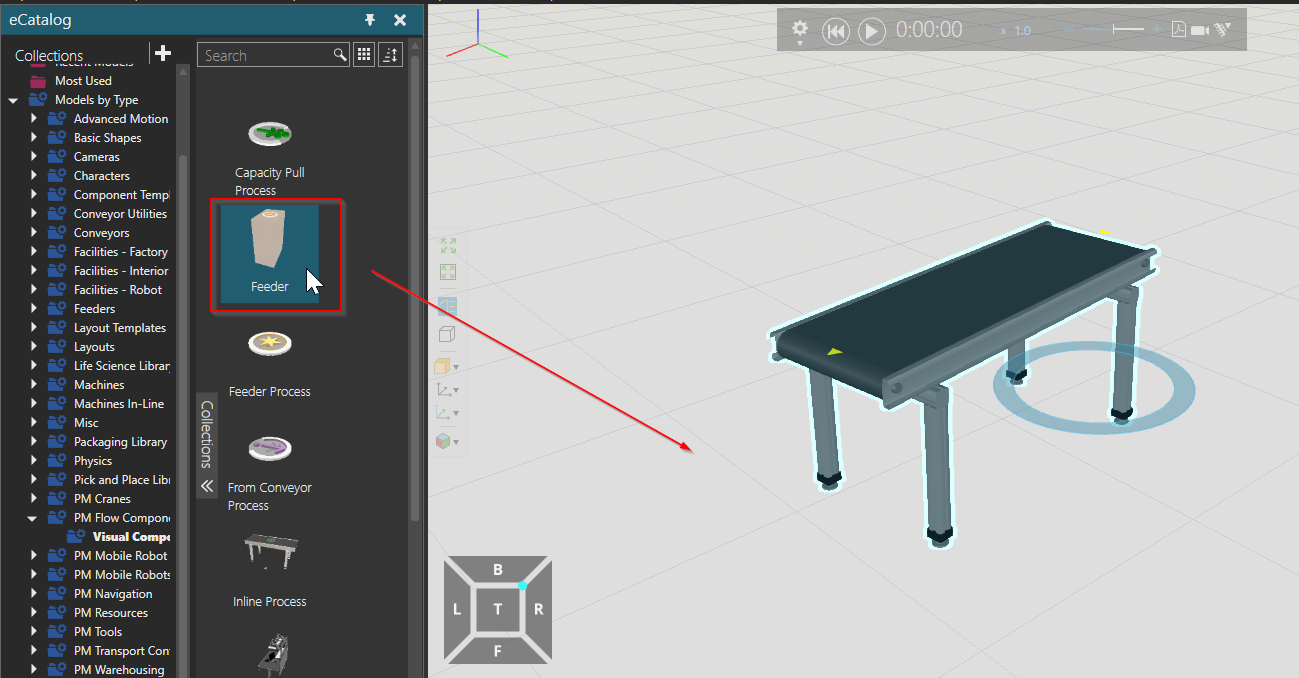The width and height of the screenshot is (1299, 678).
Task: Click the zoom to selected icon
Action: (x=447, y=271)
